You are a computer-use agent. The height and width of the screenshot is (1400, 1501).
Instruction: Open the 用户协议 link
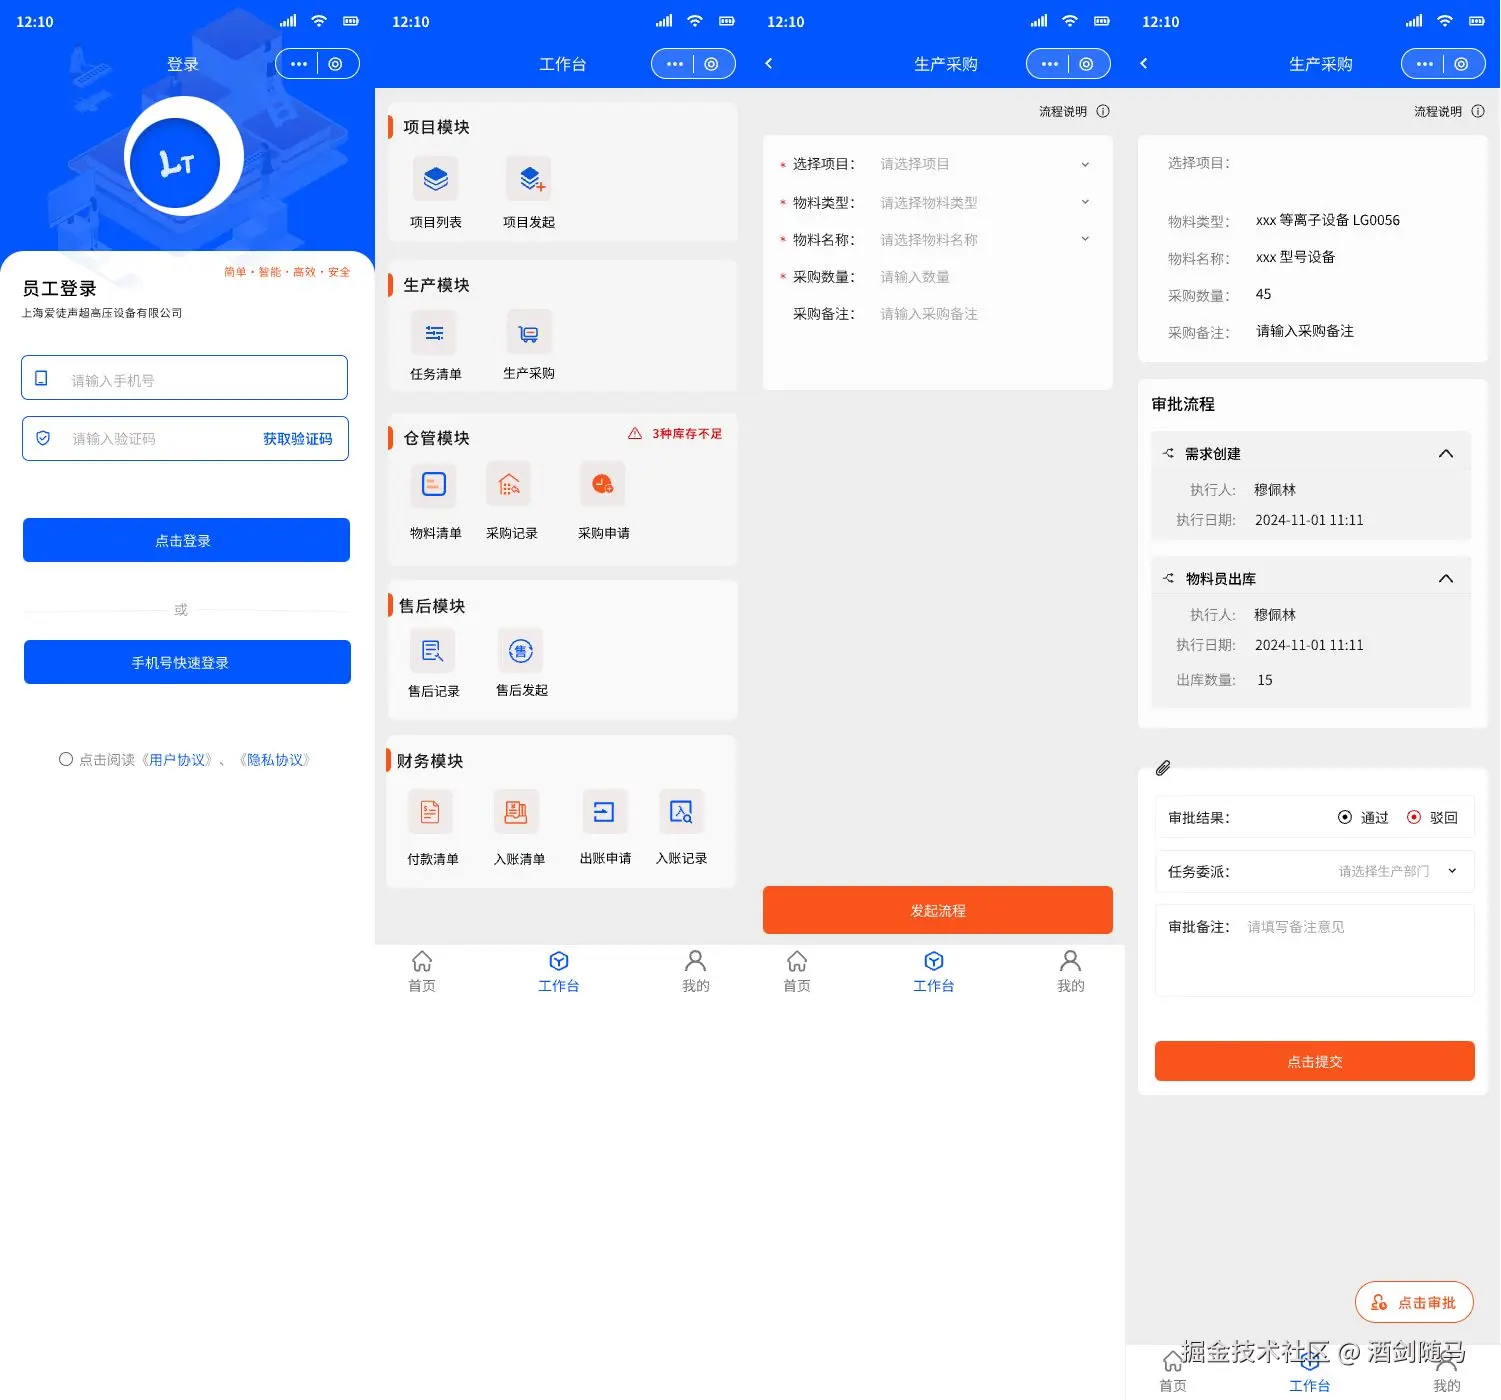pyautogui.click(x=176, y=760)
